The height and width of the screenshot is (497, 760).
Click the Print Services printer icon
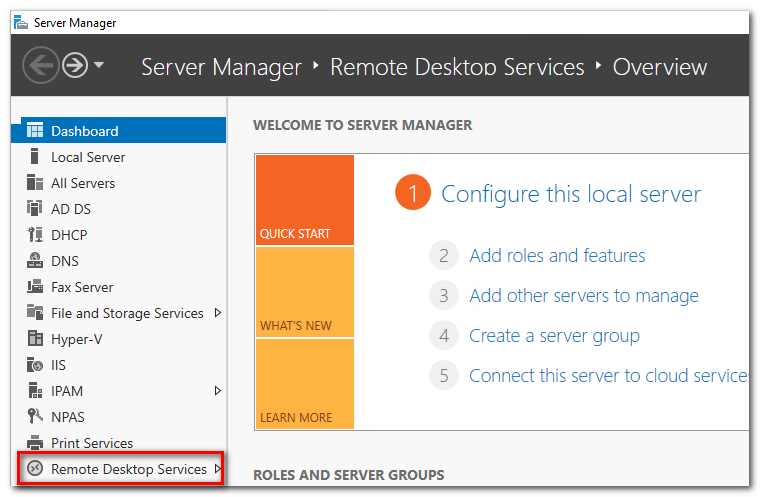(x=35, y=443)
